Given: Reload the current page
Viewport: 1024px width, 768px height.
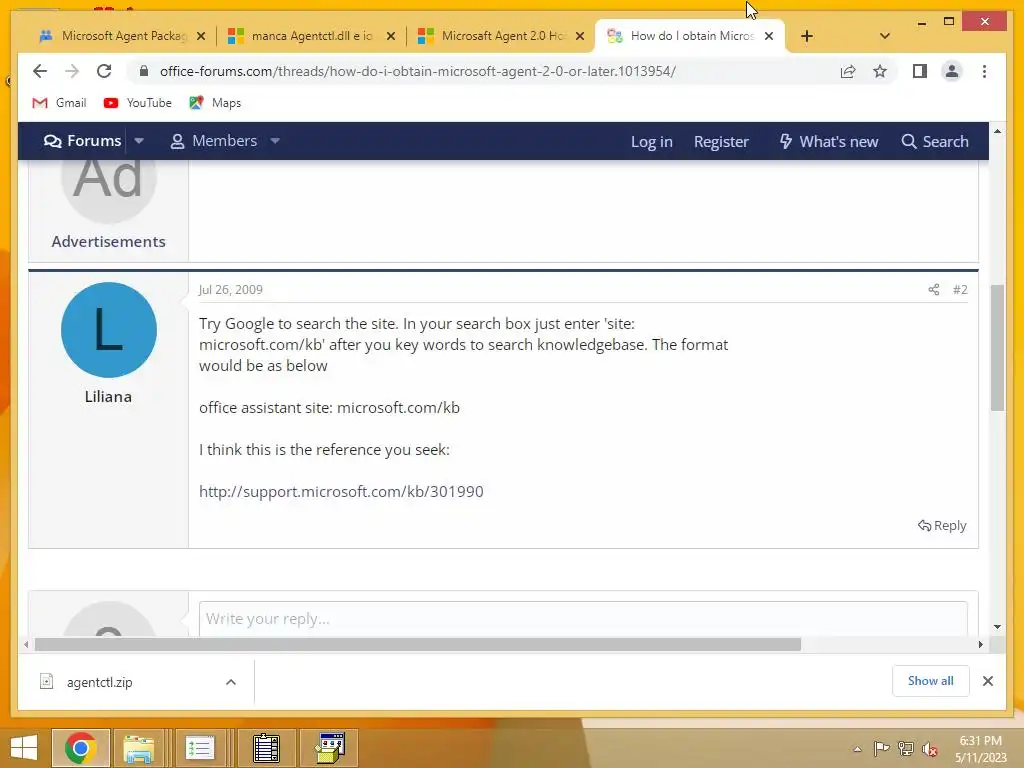Looking at the screenshot, I should (x=104, y=71).
